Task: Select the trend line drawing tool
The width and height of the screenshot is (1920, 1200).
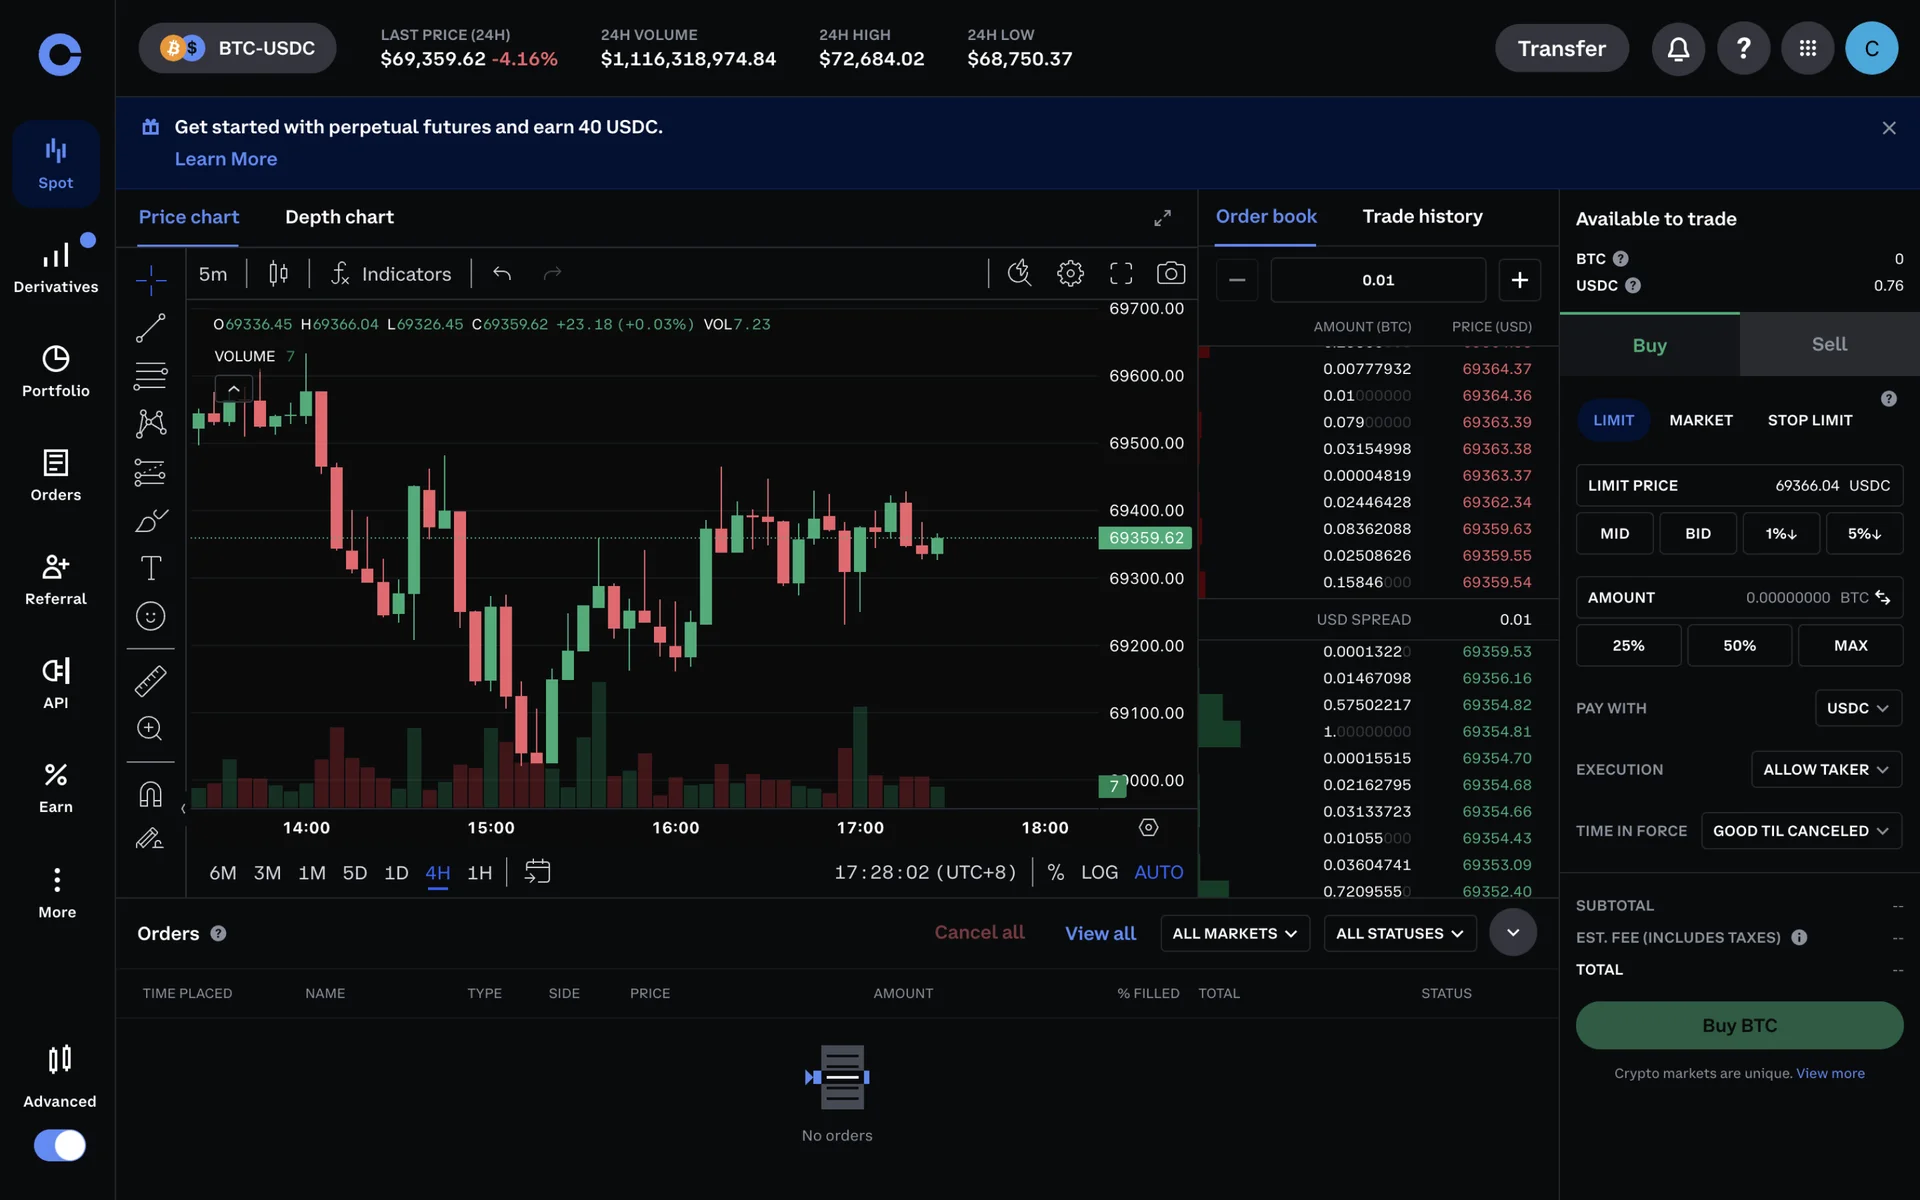Action: [x=150, y=328]
